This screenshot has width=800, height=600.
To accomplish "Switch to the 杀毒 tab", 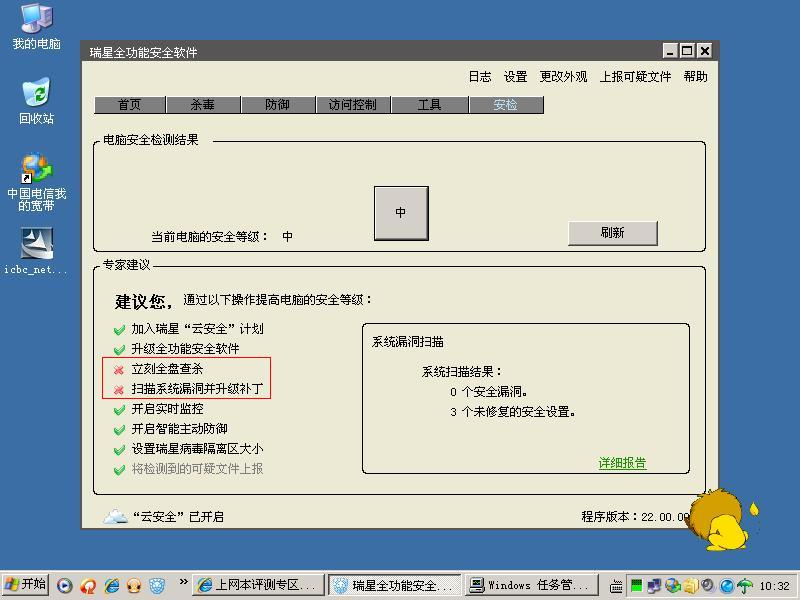I will tap(203, 105).
